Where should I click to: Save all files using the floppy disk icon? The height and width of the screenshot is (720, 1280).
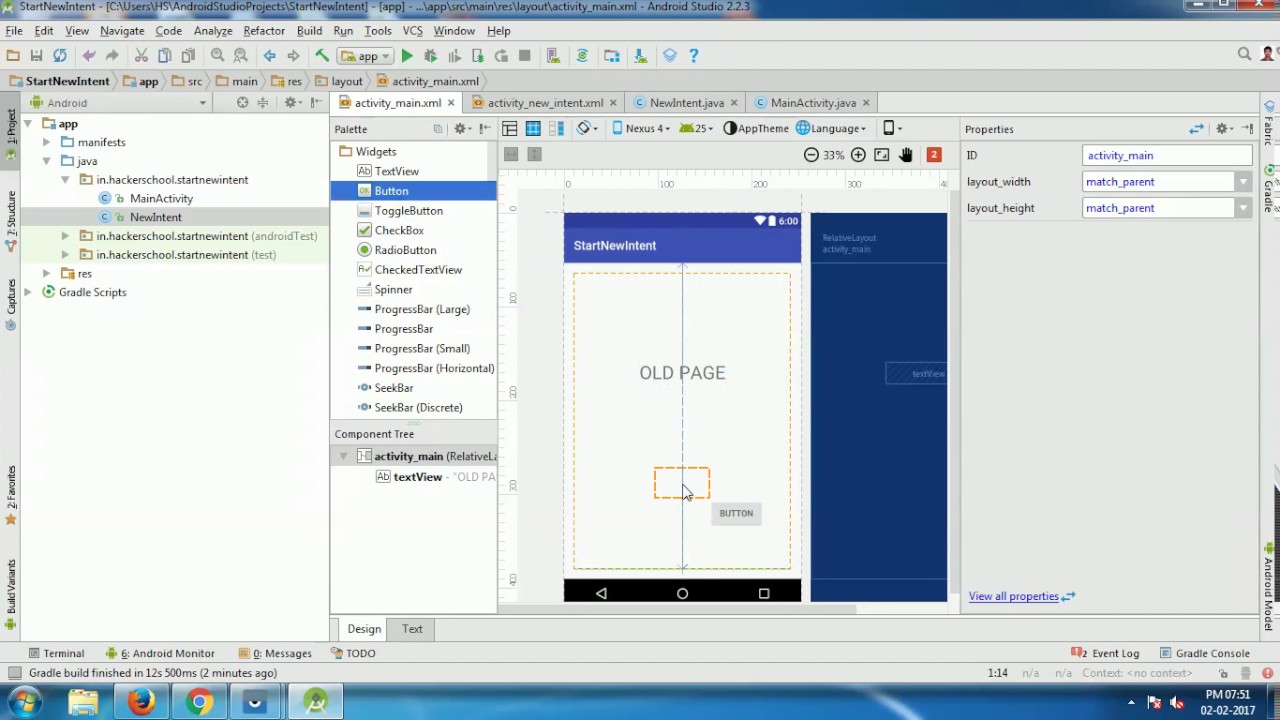[36, 56]
